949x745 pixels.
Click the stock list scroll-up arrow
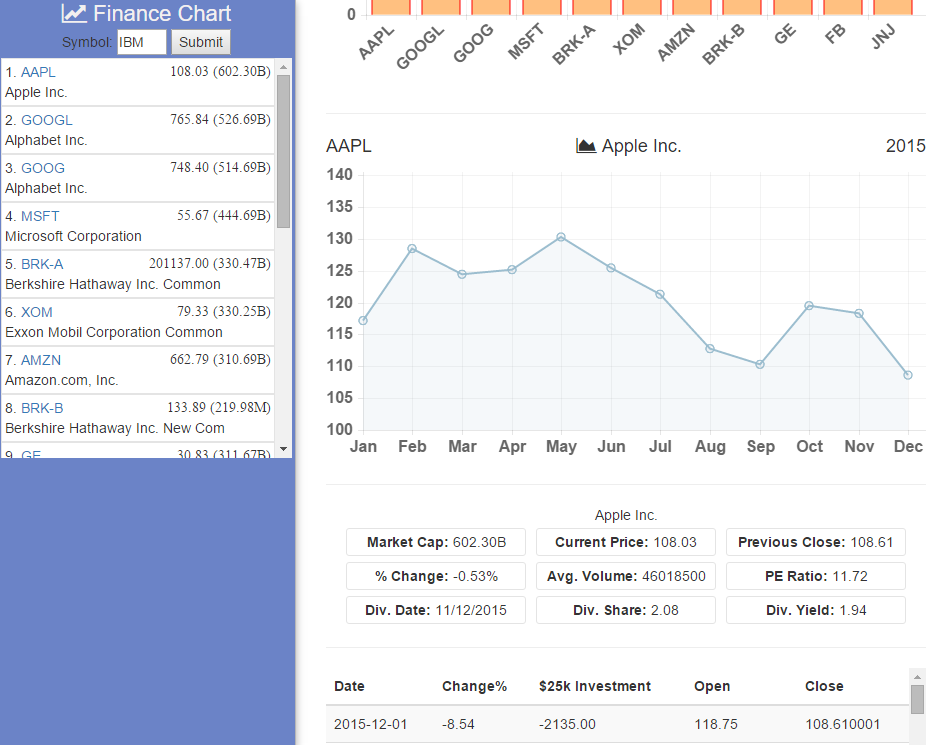(283, 68)
